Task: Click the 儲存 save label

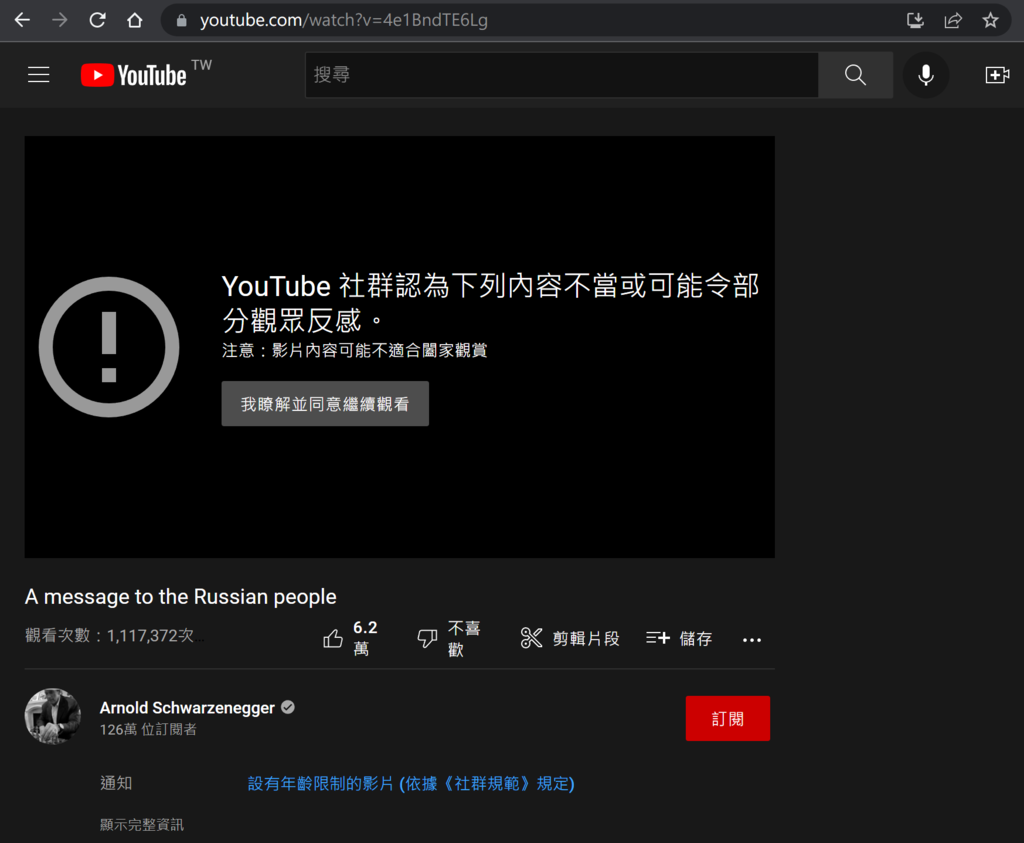Action: tap(696, 639)
